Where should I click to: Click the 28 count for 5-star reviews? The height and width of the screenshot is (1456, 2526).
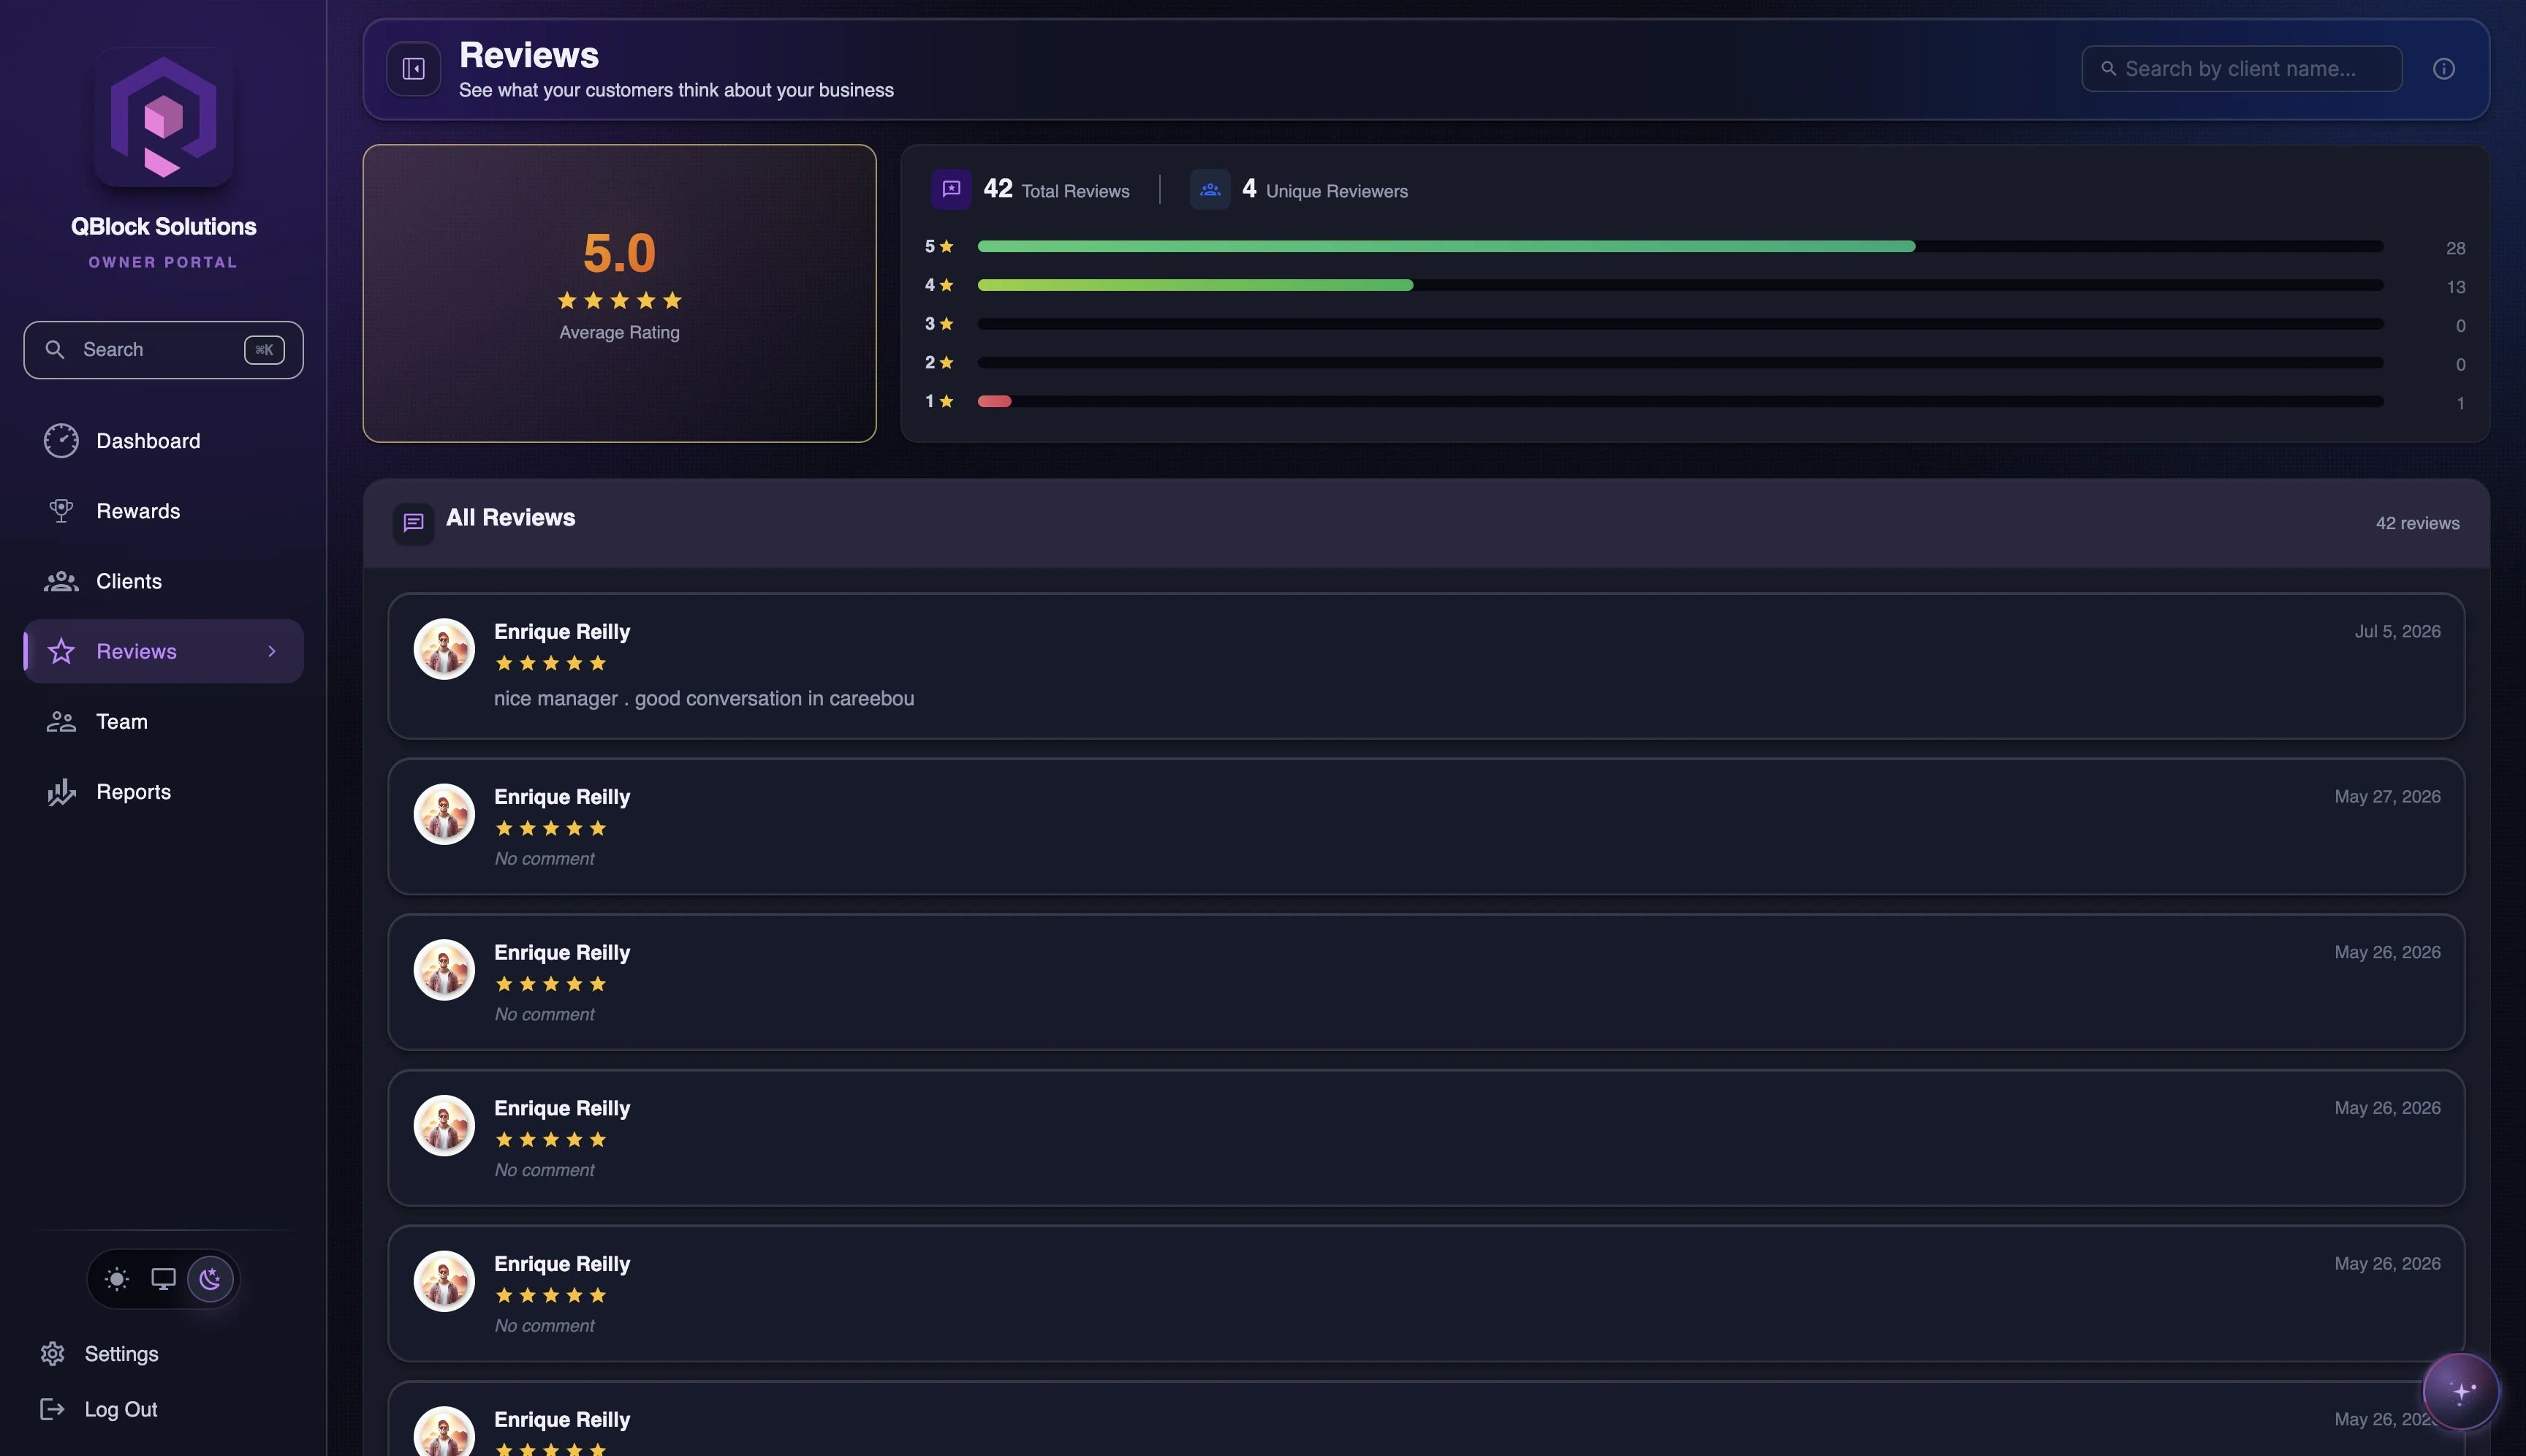2455,248
